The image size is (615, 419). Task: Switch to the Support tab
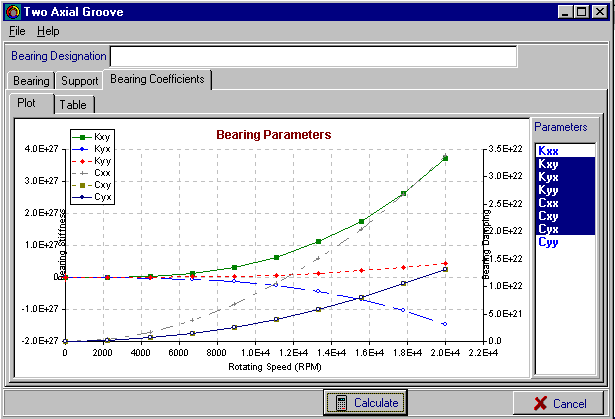pyautogui.click(x=79, y=81)
